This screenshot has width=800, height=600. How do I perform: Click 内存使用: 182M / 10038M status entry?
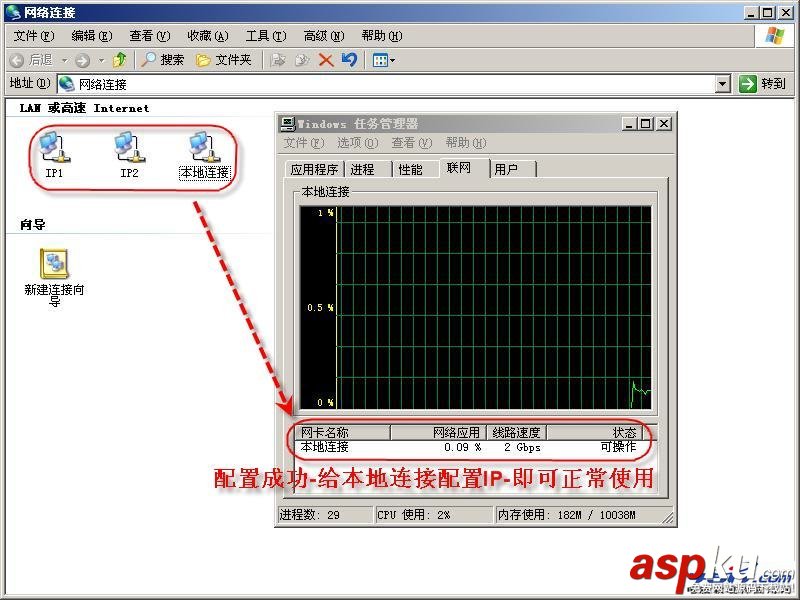(578, 515)
